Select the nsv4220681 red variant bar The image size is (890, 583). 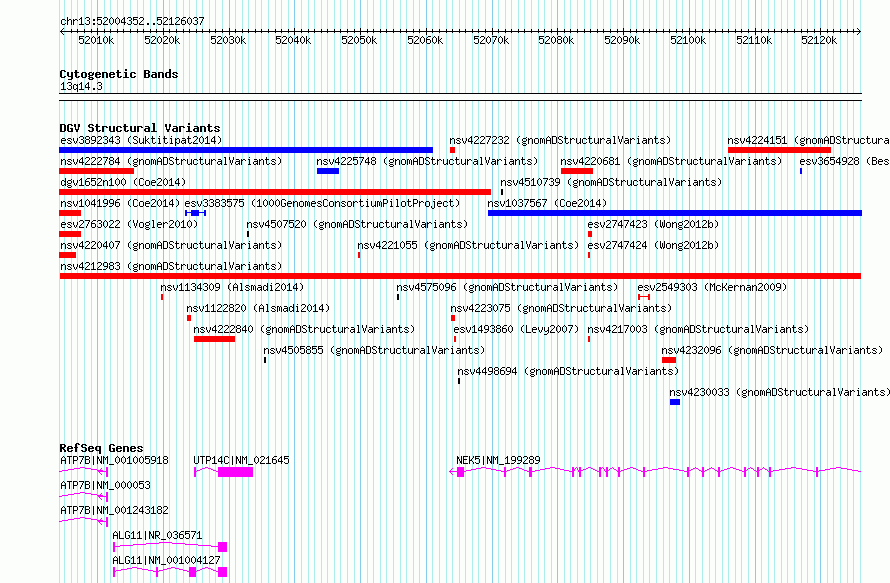577,171
